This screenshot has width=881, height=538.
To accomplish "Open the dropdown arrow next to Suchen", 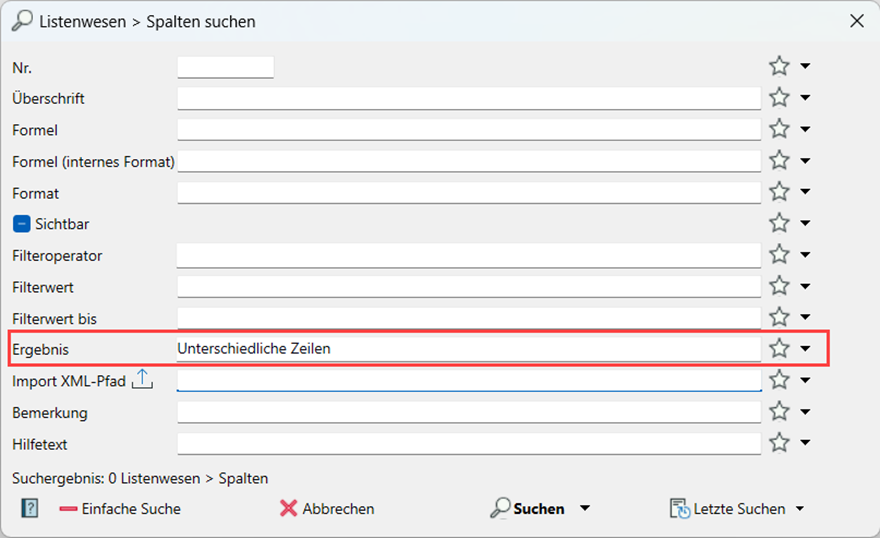I will point(585,509).
